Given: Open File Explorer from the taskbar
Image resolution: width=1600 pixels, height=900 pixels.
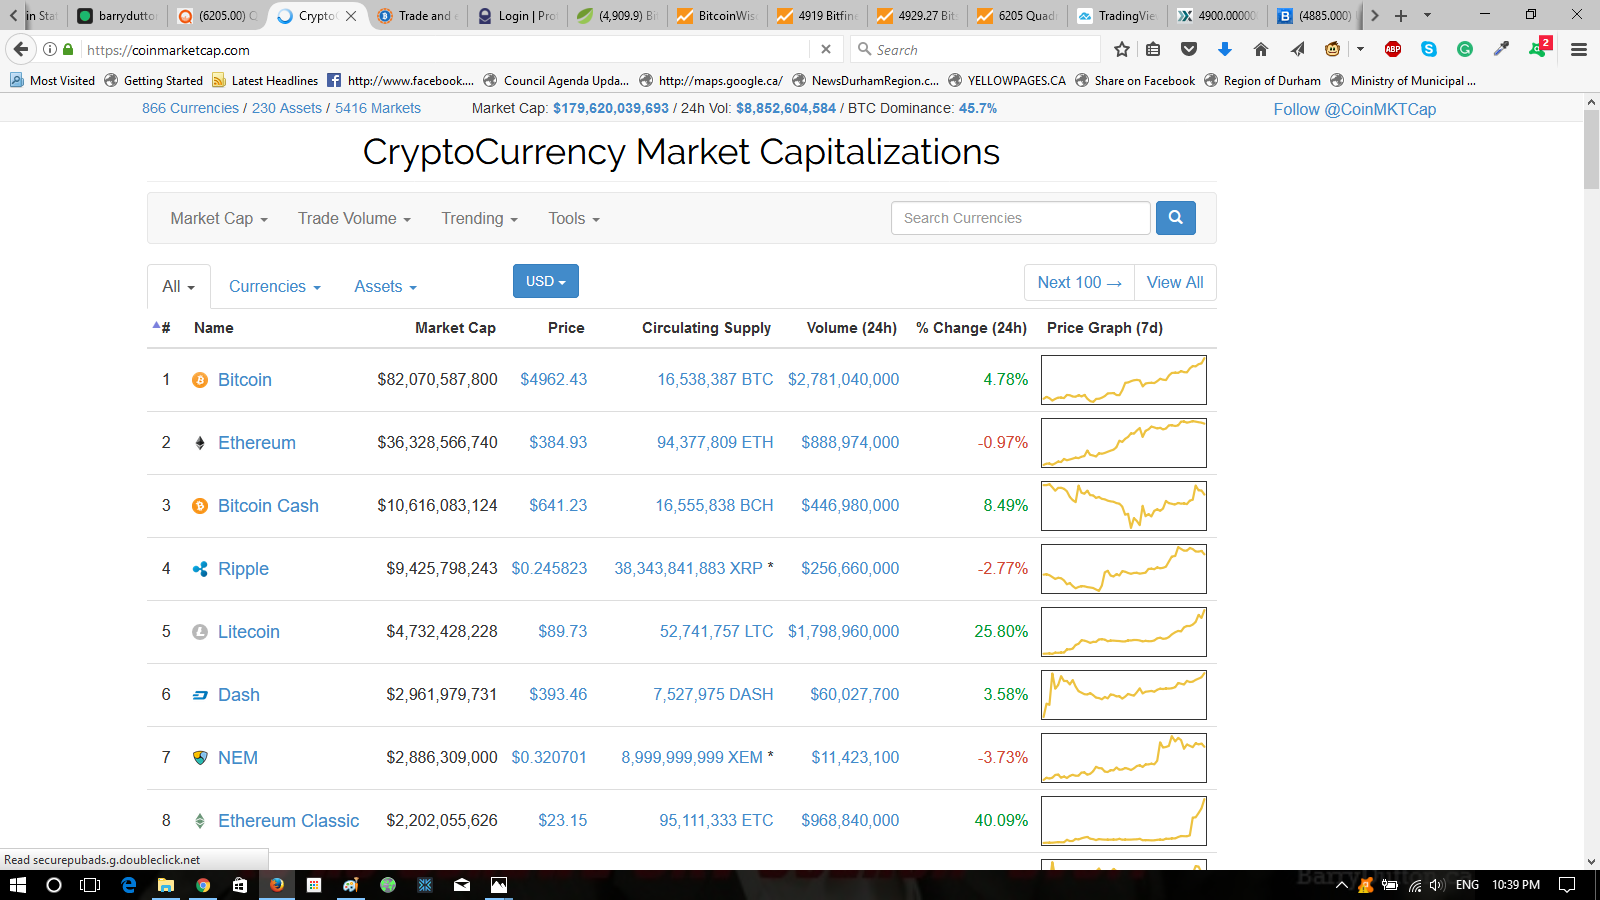Looking at the screenshot, I should tap(166, 885).
